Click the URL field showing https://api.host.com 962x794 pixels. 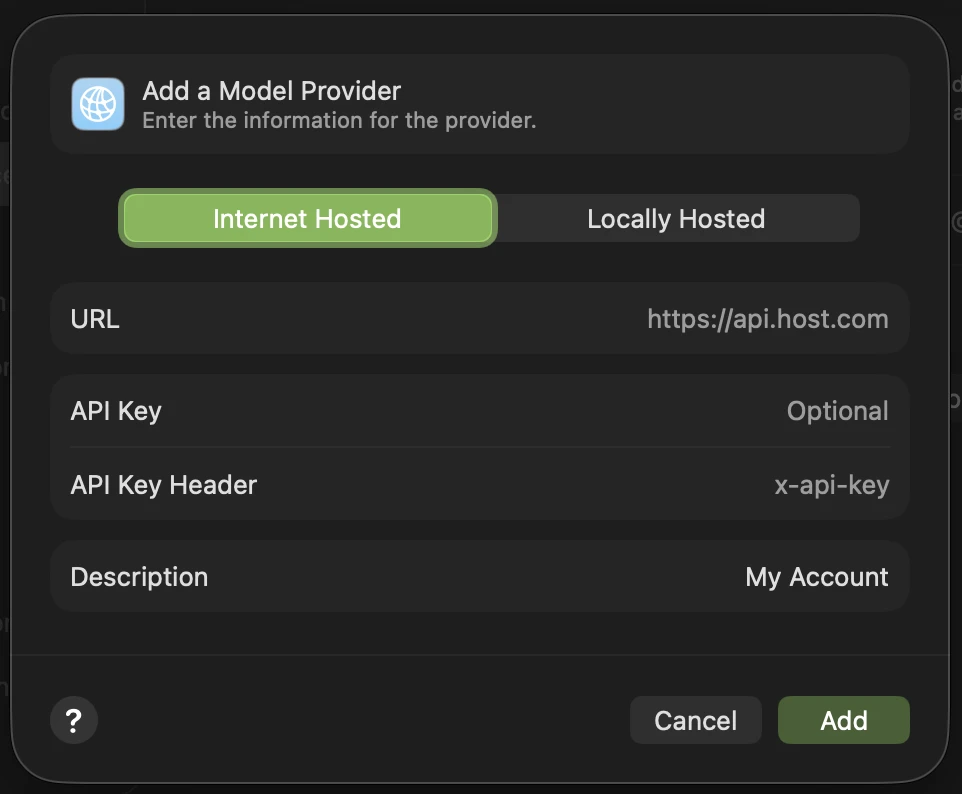[767, 319]
